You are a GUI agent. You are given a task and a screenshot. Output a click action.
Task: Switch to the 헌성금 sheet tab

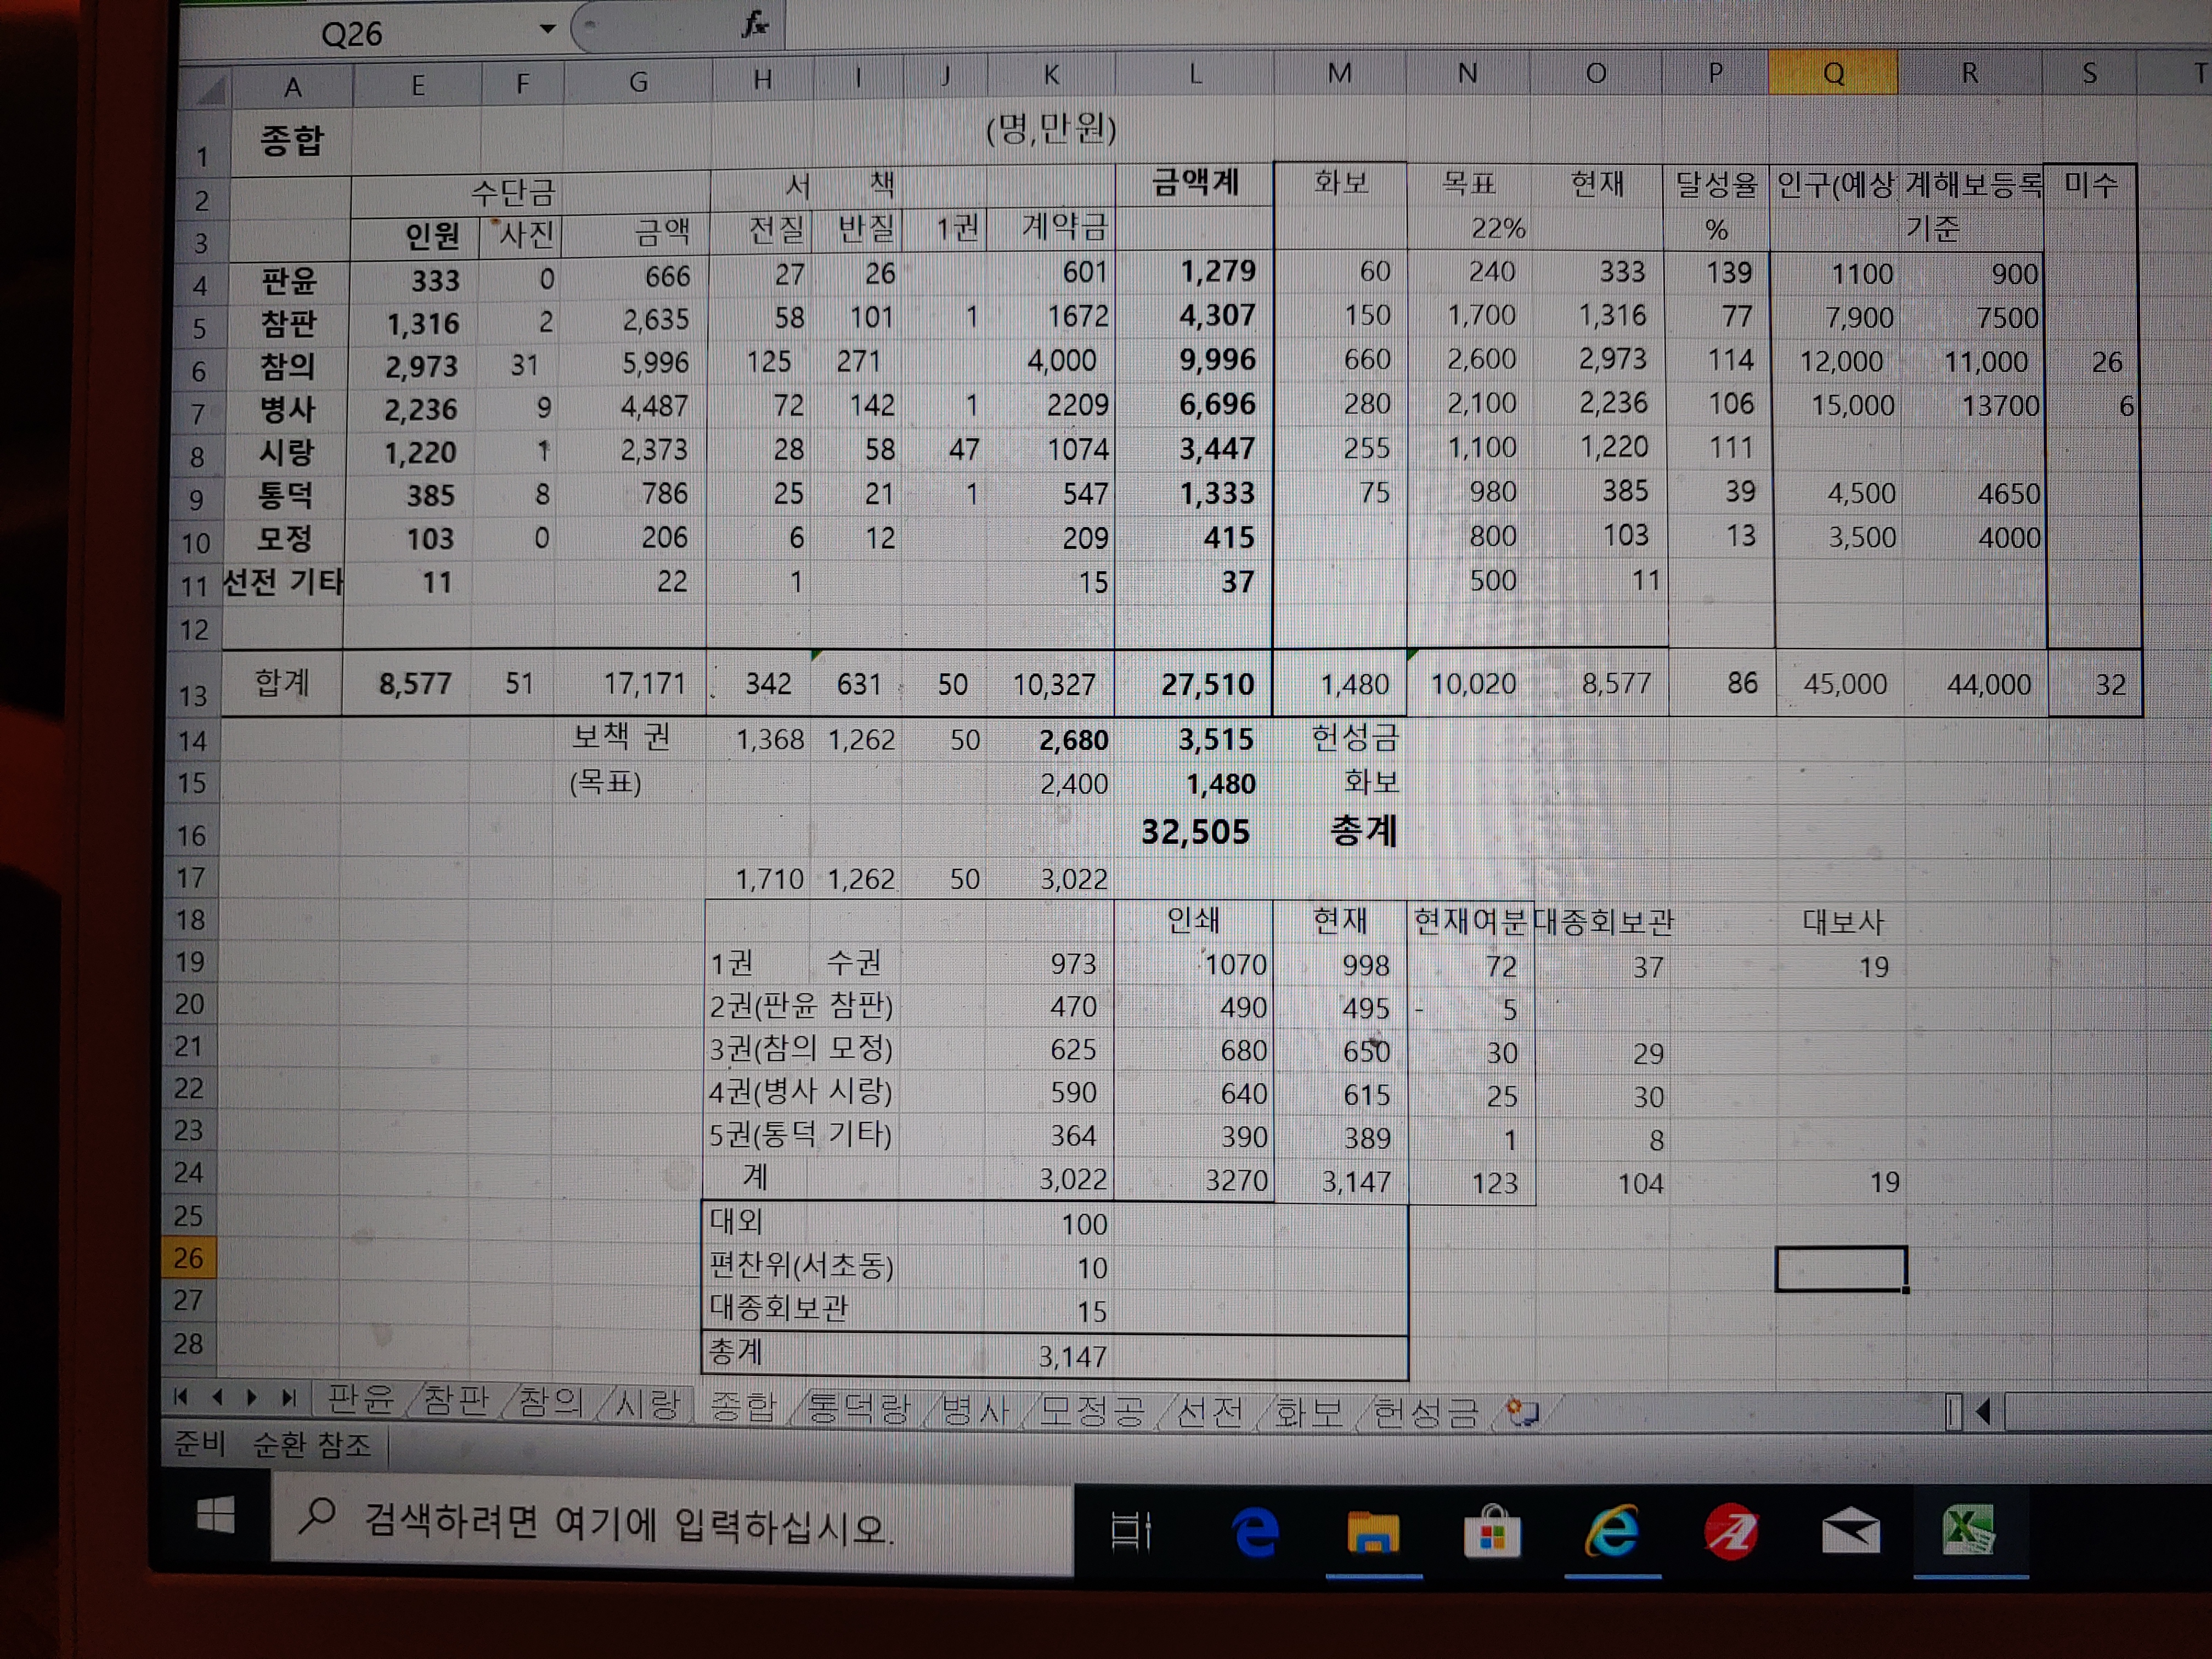tap(1425, 1413)
